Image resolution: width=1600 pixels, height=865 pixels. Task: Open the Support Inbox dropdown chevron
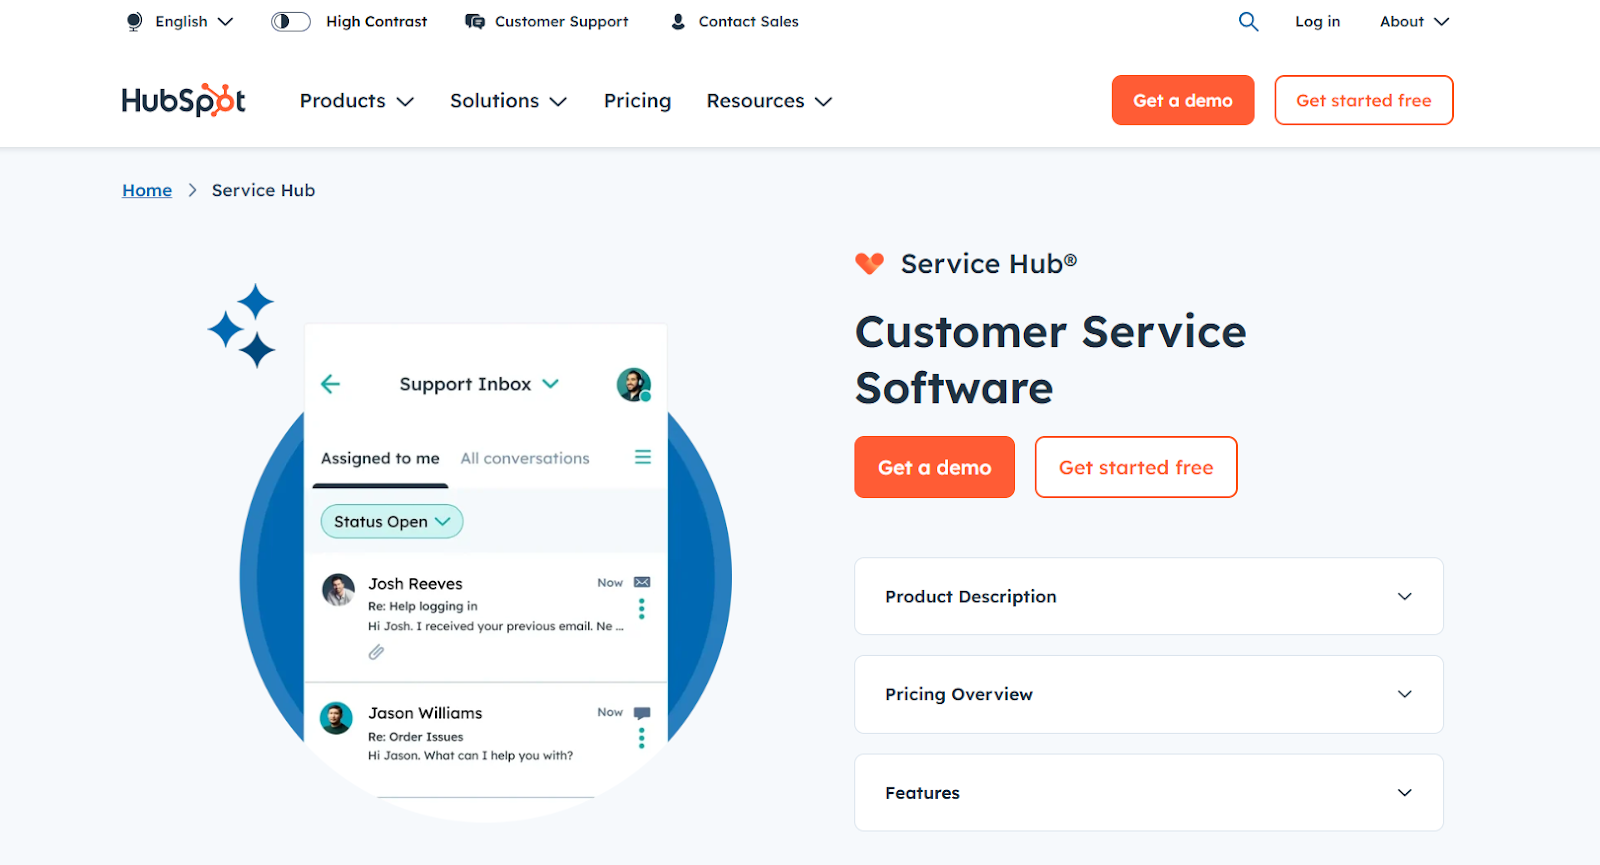[551, 384]
